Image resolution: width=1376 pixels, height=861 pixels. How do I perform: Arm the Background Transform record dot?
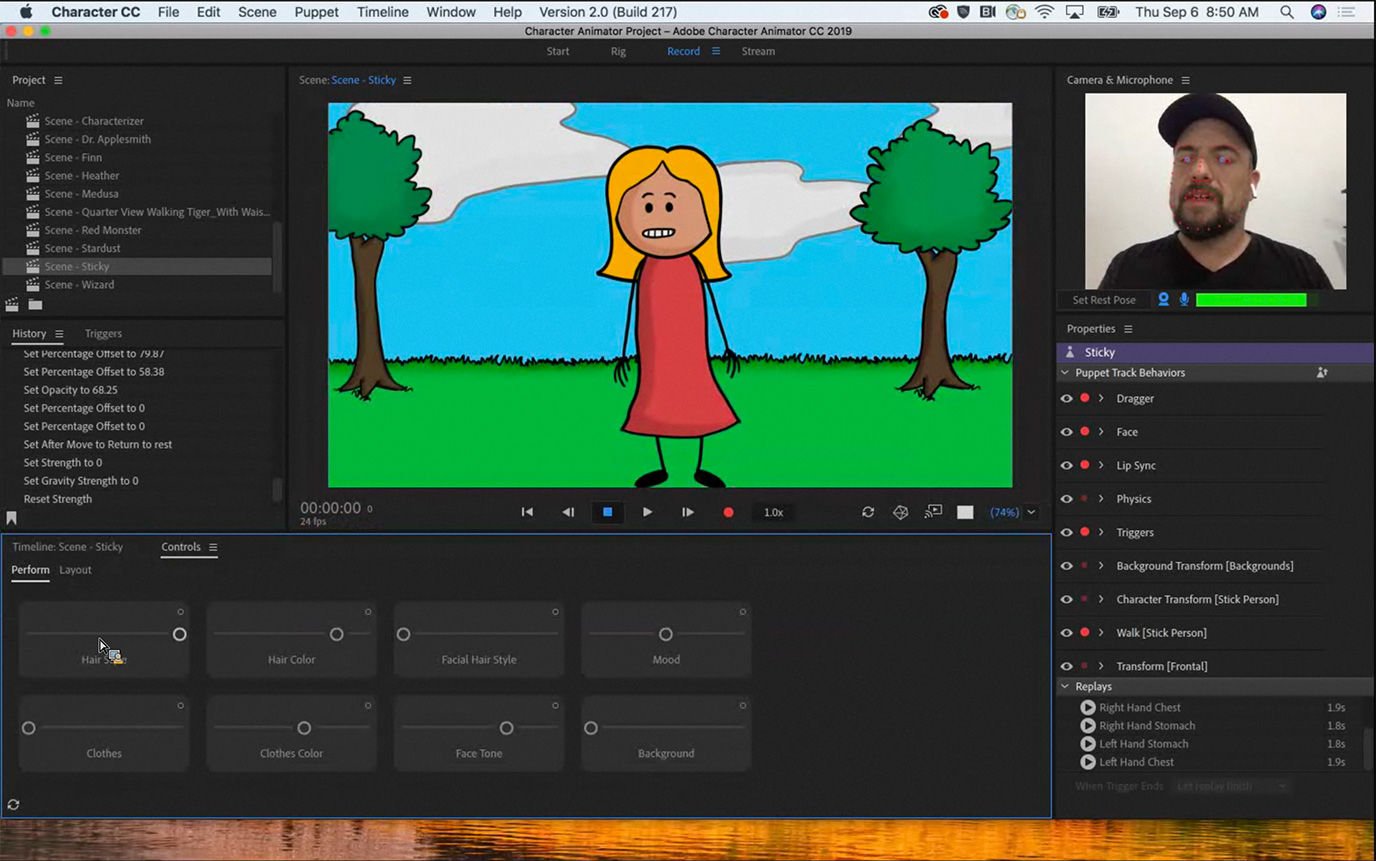click(x=1085, y=566)
